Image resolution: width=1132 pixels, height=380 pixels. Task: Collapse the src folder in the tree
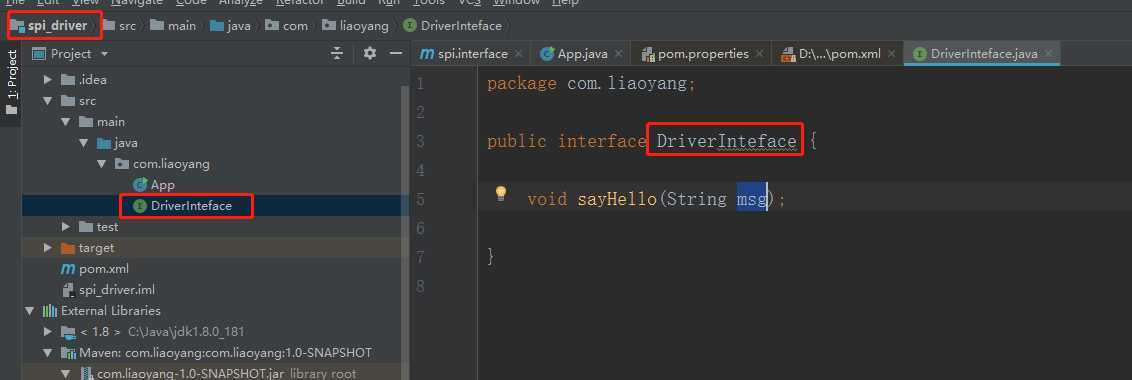tap(48, 100)
